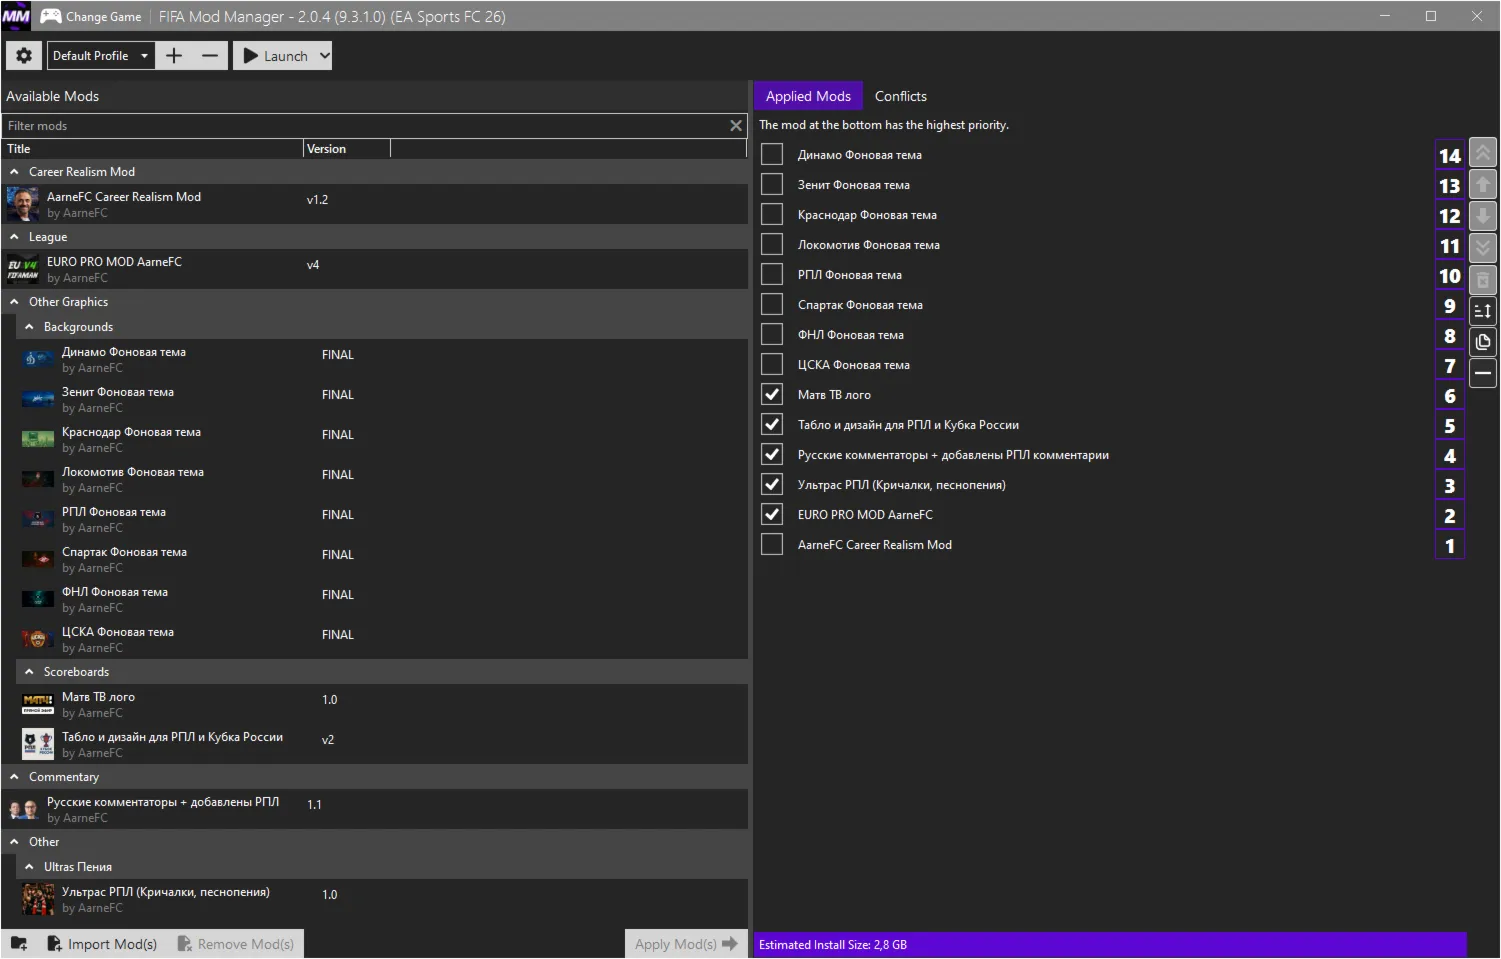Click the add folder icon at bottom left
This screenshot has width=1501, height=959.
click(19, 944)
